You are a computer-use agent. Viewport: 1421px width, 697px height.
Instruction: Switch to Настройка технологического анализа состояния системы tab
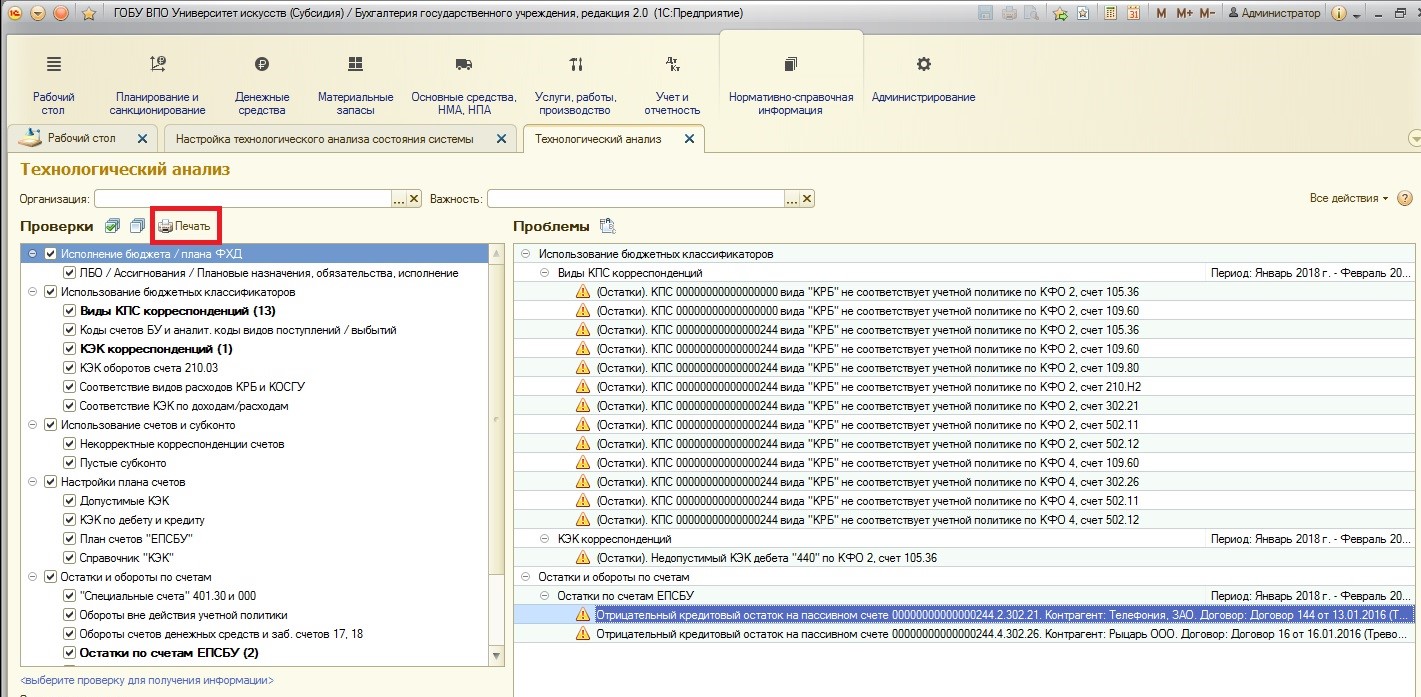(x=324, y=139)
